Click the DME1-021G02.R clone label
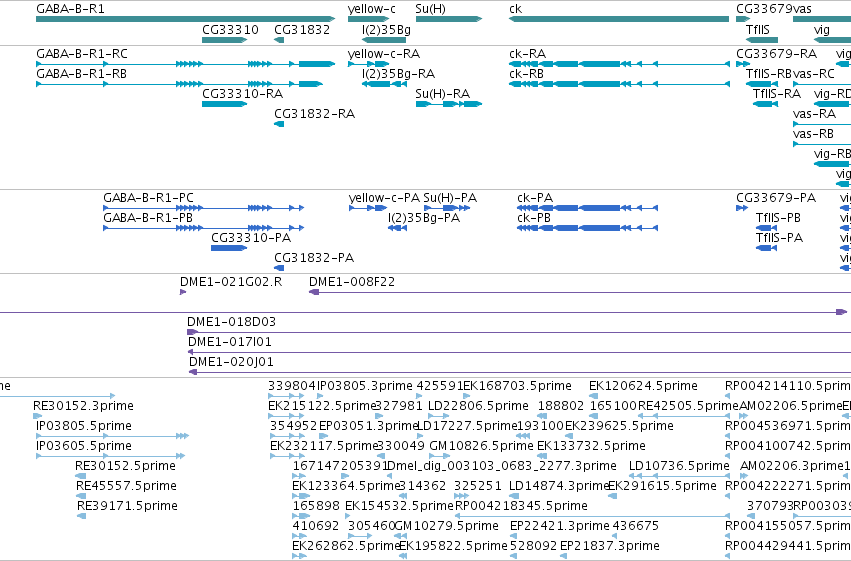The height and width of the screenshot is (561, 851). coord(231,282)
